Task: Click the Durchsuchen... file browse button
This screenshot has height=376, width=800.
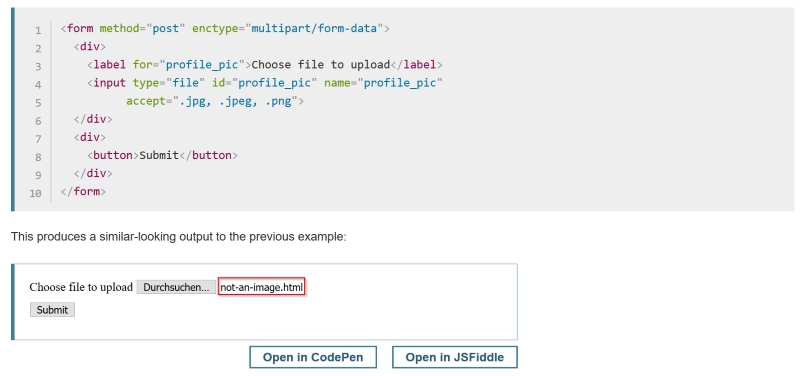Action: click(x=176, y=287)
